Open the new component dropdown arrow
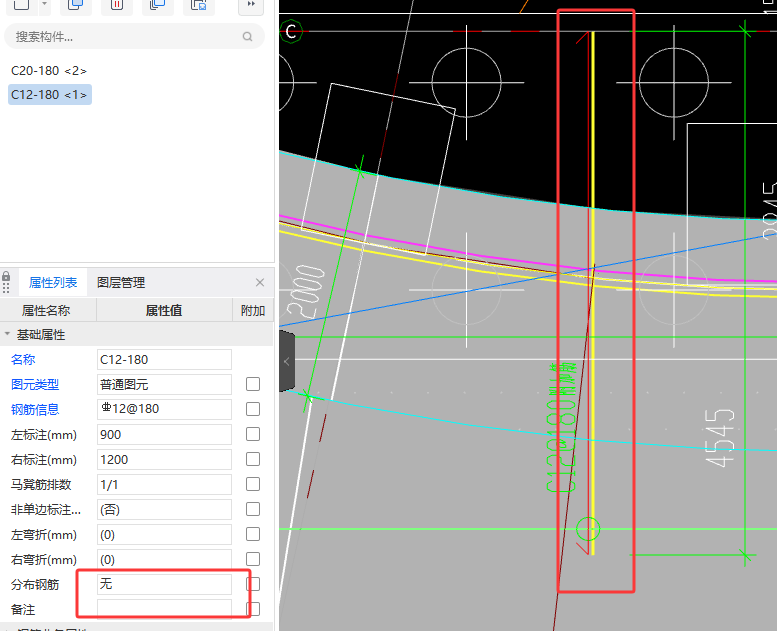Viewport: 777px width, 631px height. click(44, 4)
